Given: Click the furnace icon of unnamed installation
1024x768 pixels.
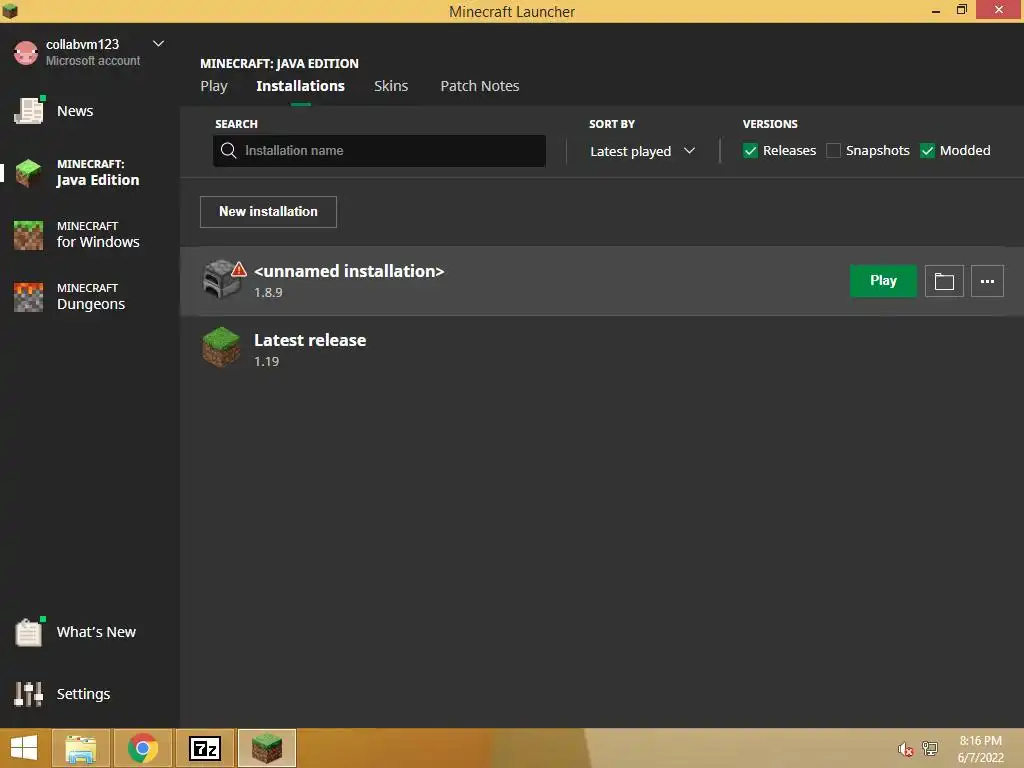Looking at the screenshot, I should (221, 279).
